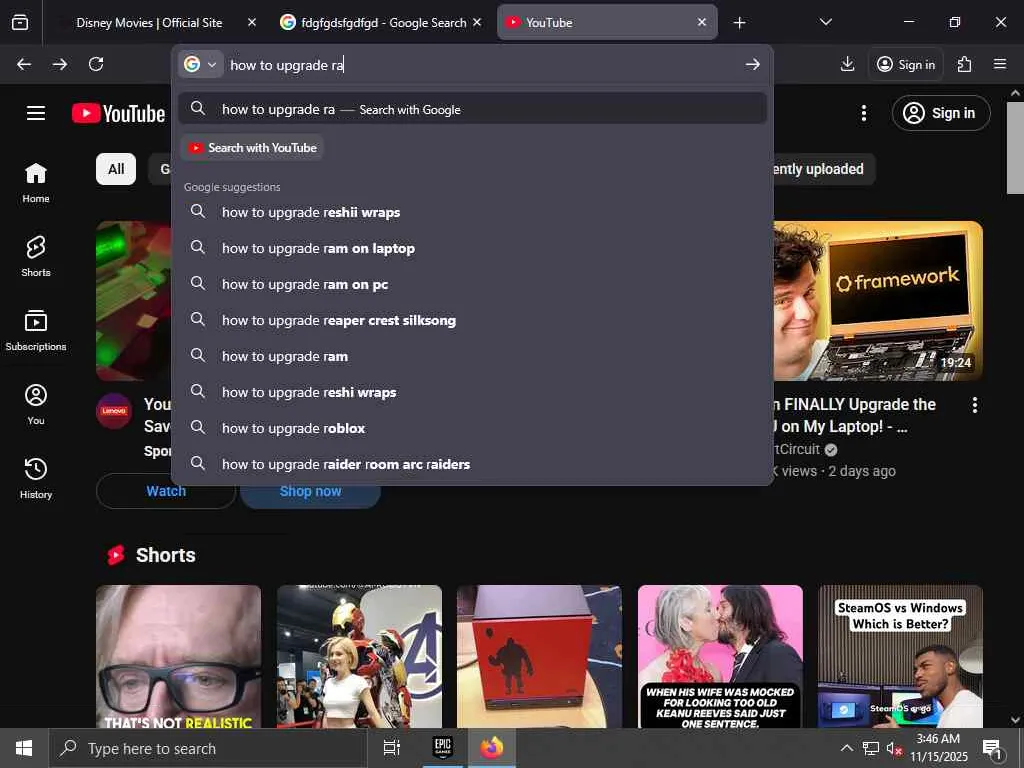This screenshot has width=1024, height=768.
Task: Go forward one page
Action: pos(60,64)
